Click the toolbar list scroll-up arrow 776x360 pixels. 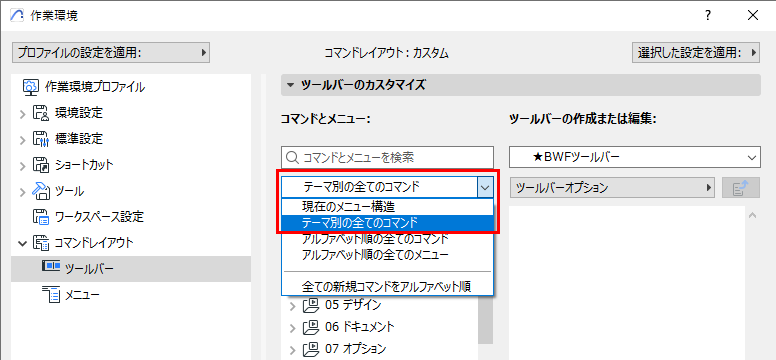click(x=752, y=215)
